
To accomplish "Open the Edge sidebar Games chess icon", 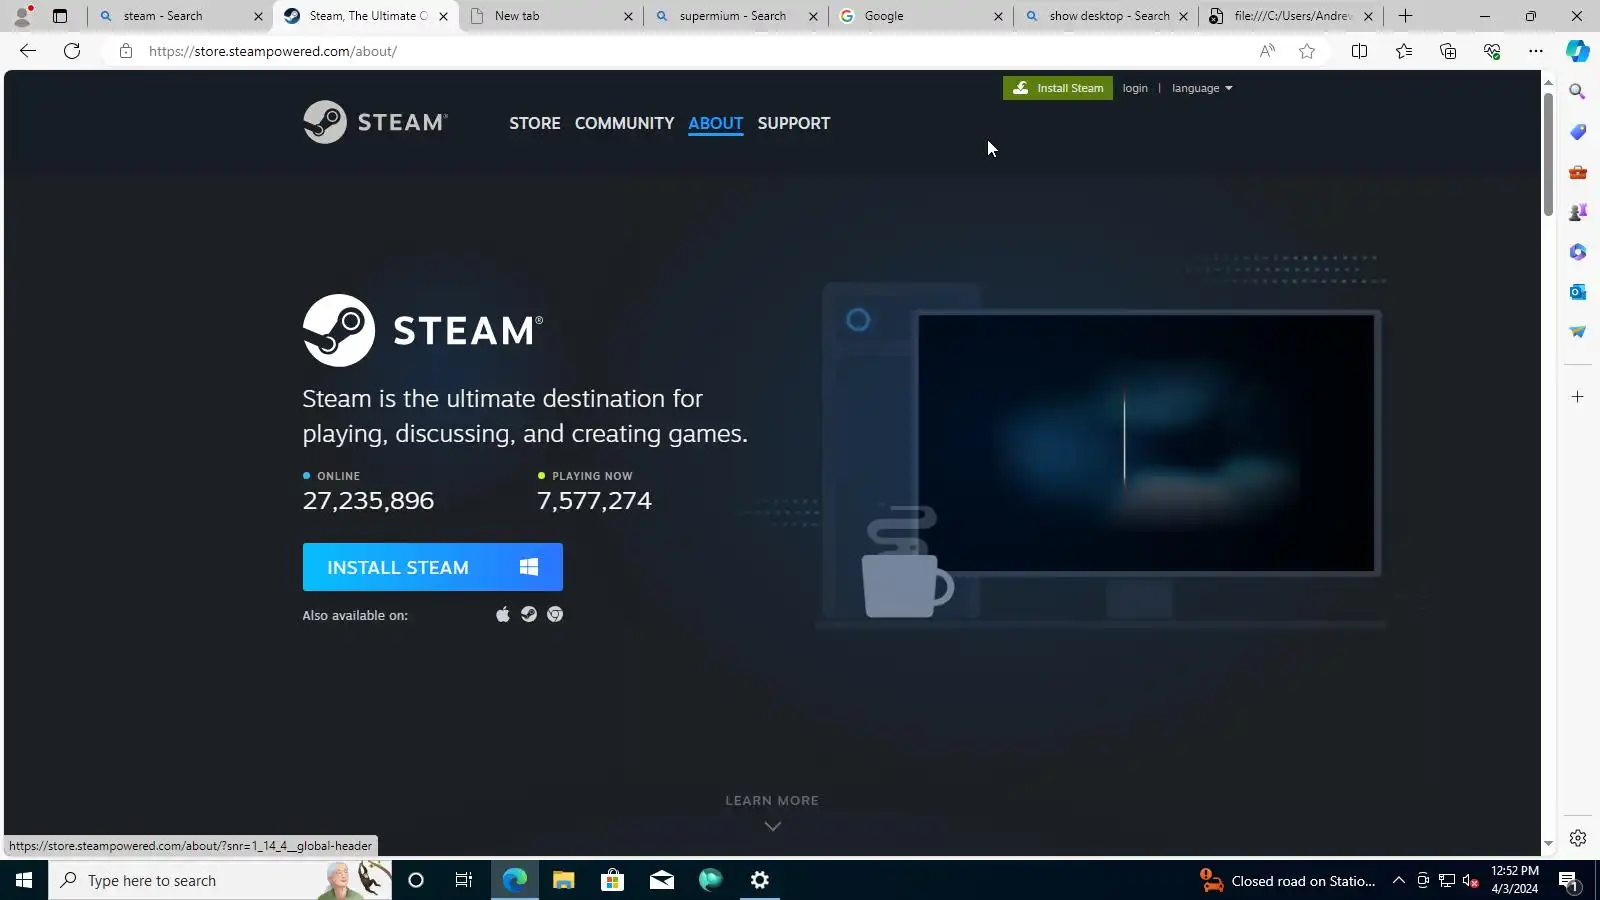I will point(1578,212).
